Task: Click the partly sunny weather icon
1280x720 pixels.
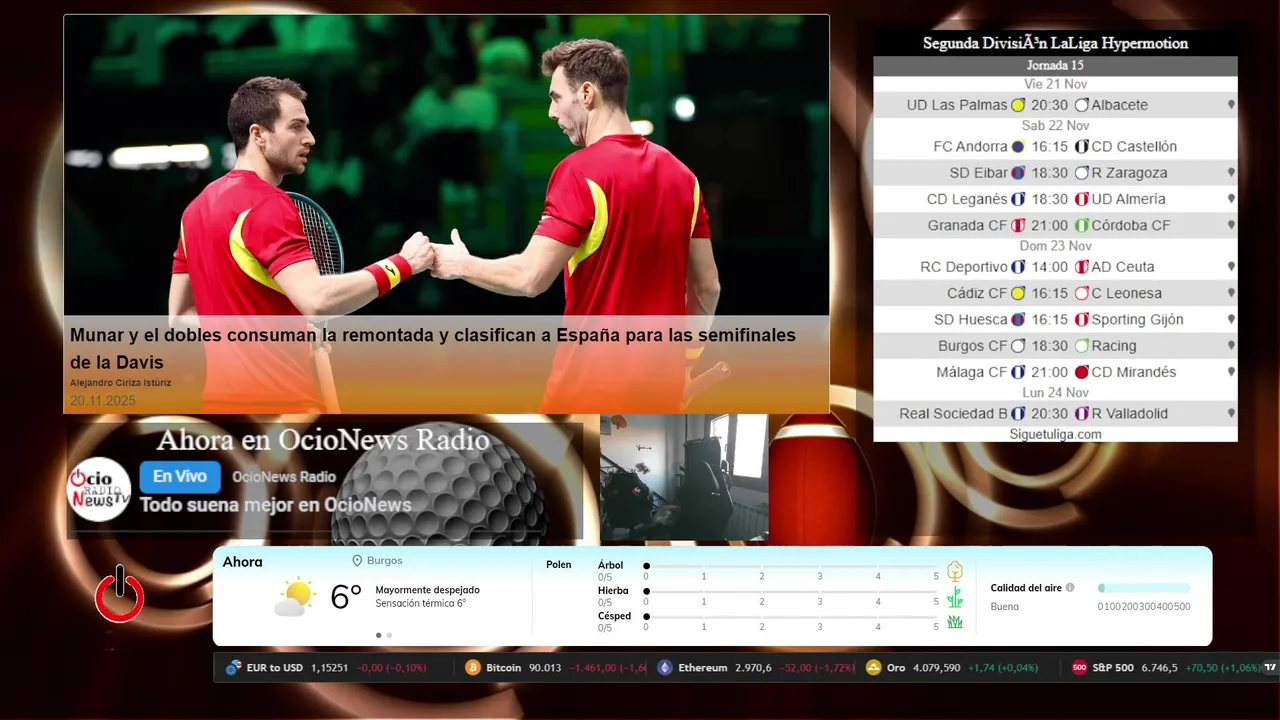Action: pos(294,597)
